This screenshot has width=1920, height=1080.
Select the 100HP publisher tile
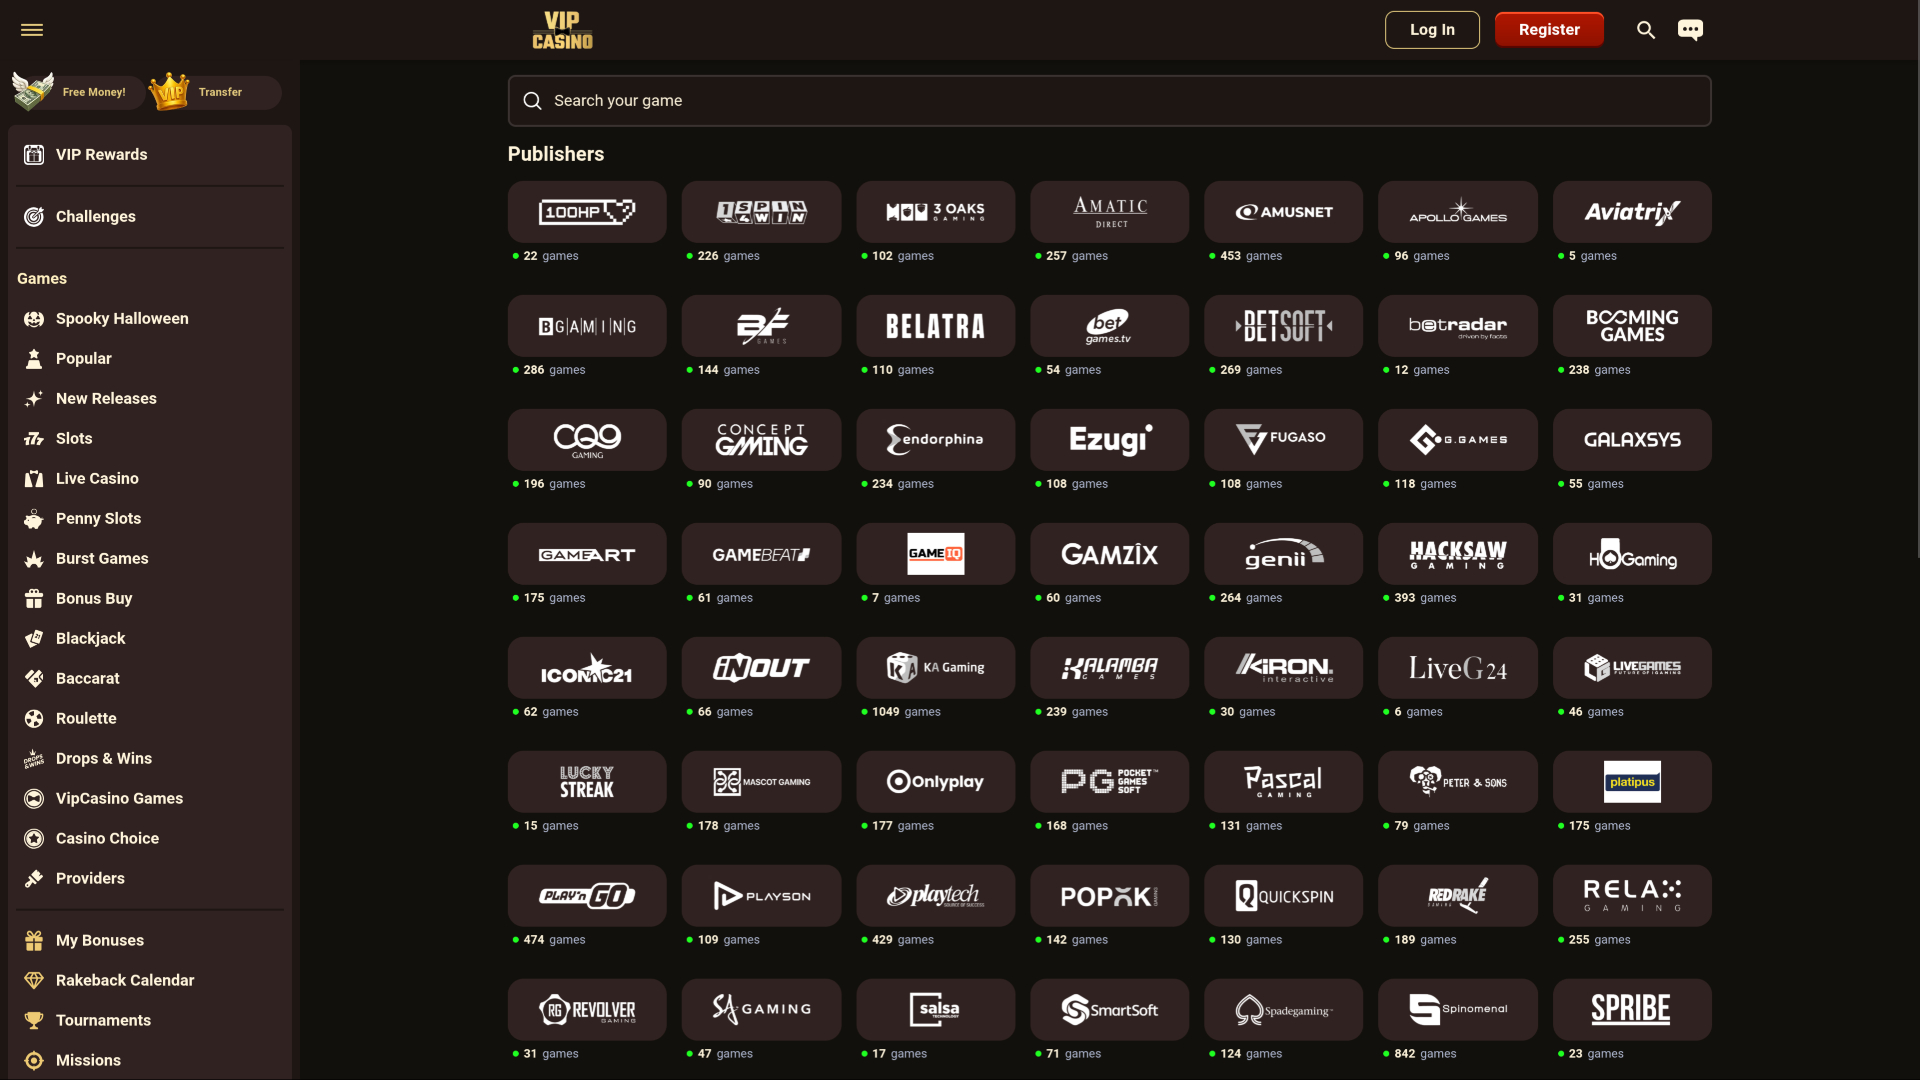tap(587, 212)
